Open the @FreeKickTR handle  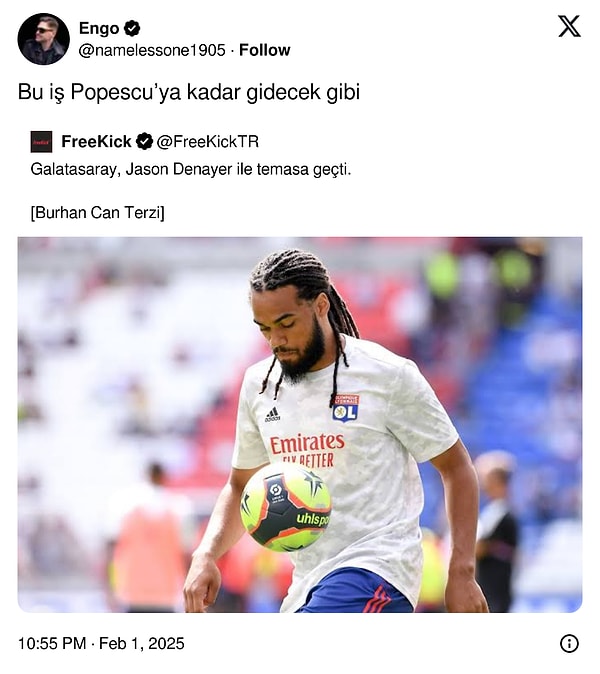208,141
